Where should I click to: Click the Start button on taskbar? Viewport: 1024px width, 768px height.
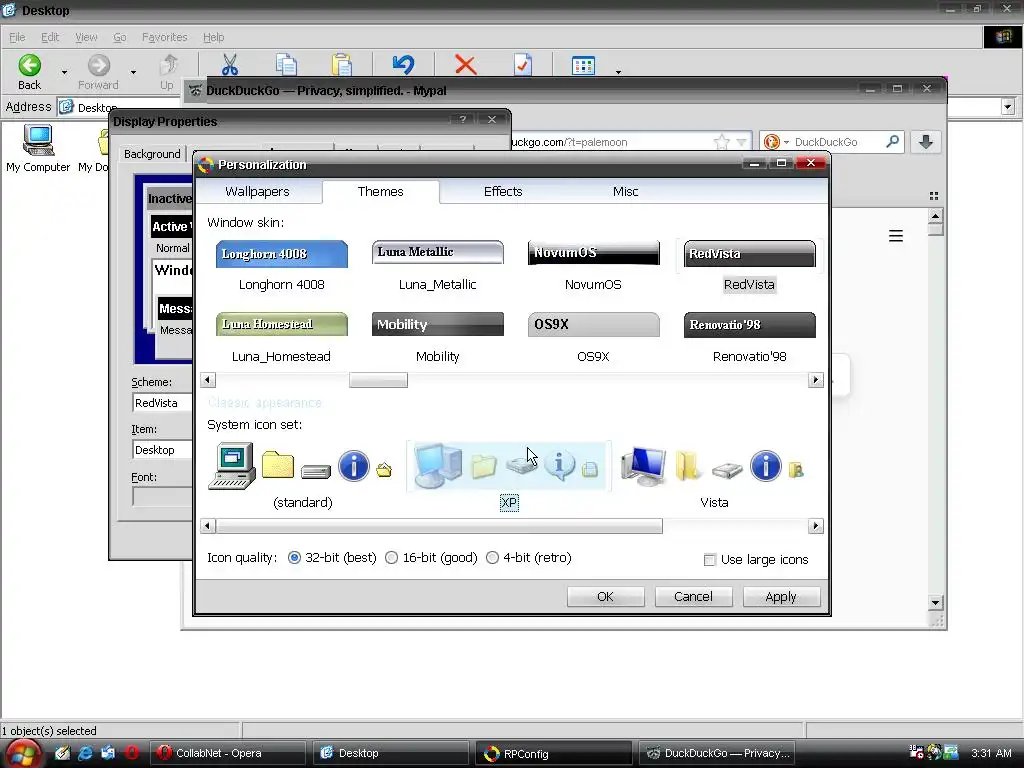click(22, 753)
